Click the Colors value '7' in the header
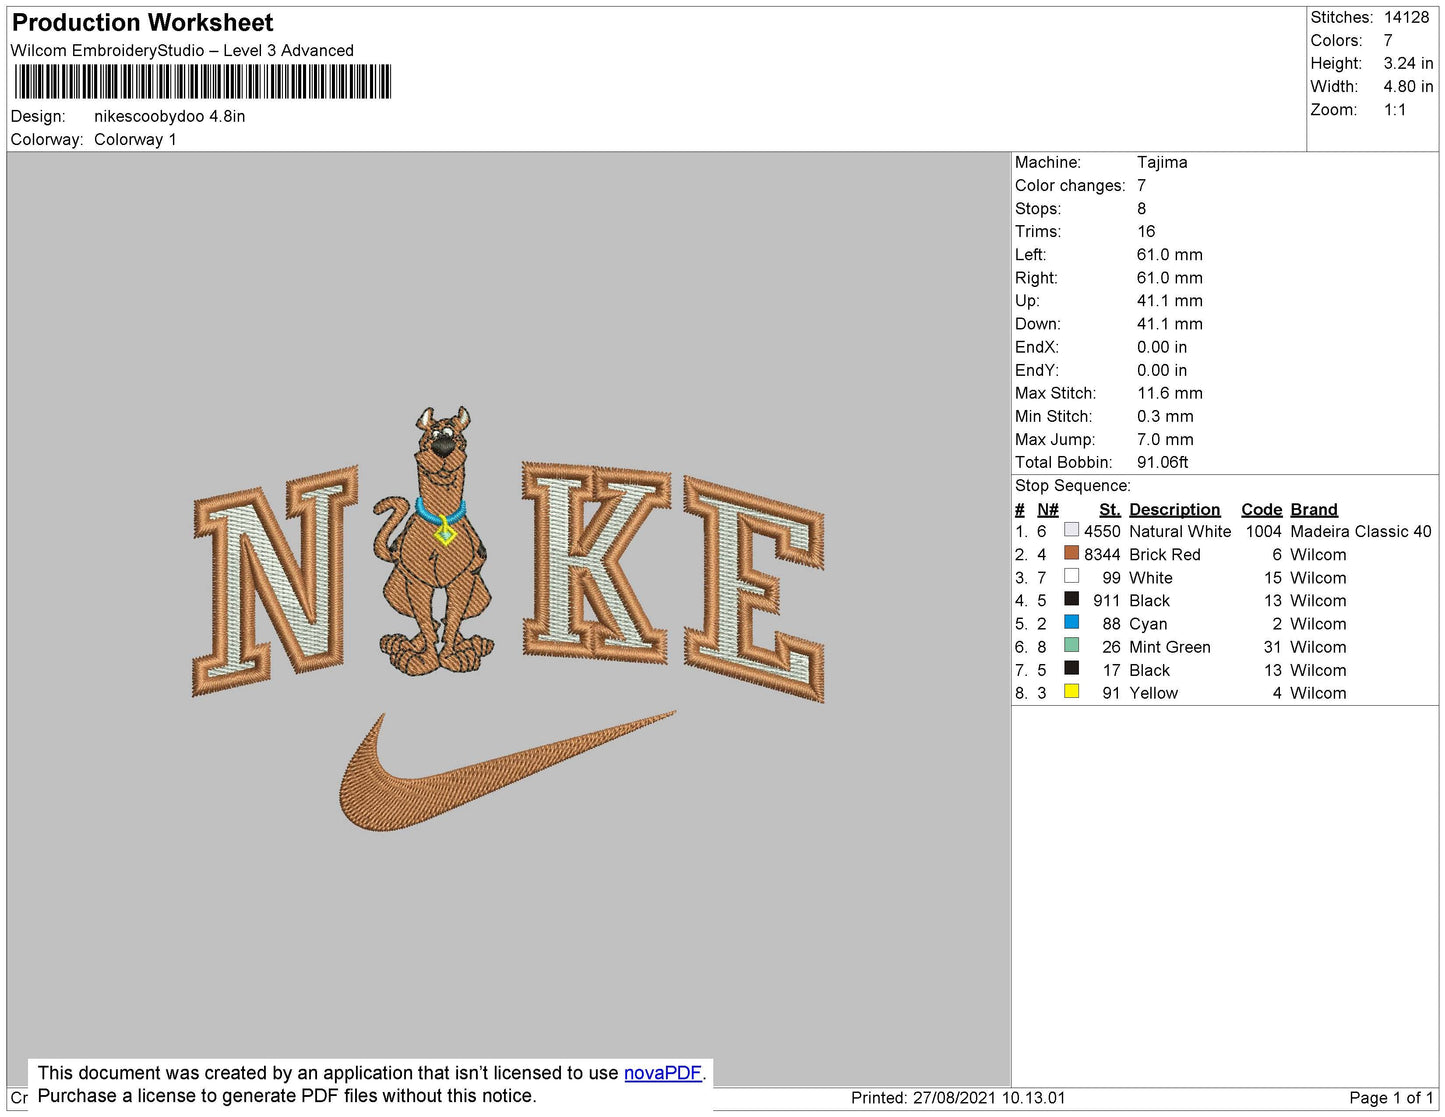This screenshot has height=1117, width=1445. coord(1388,40)
